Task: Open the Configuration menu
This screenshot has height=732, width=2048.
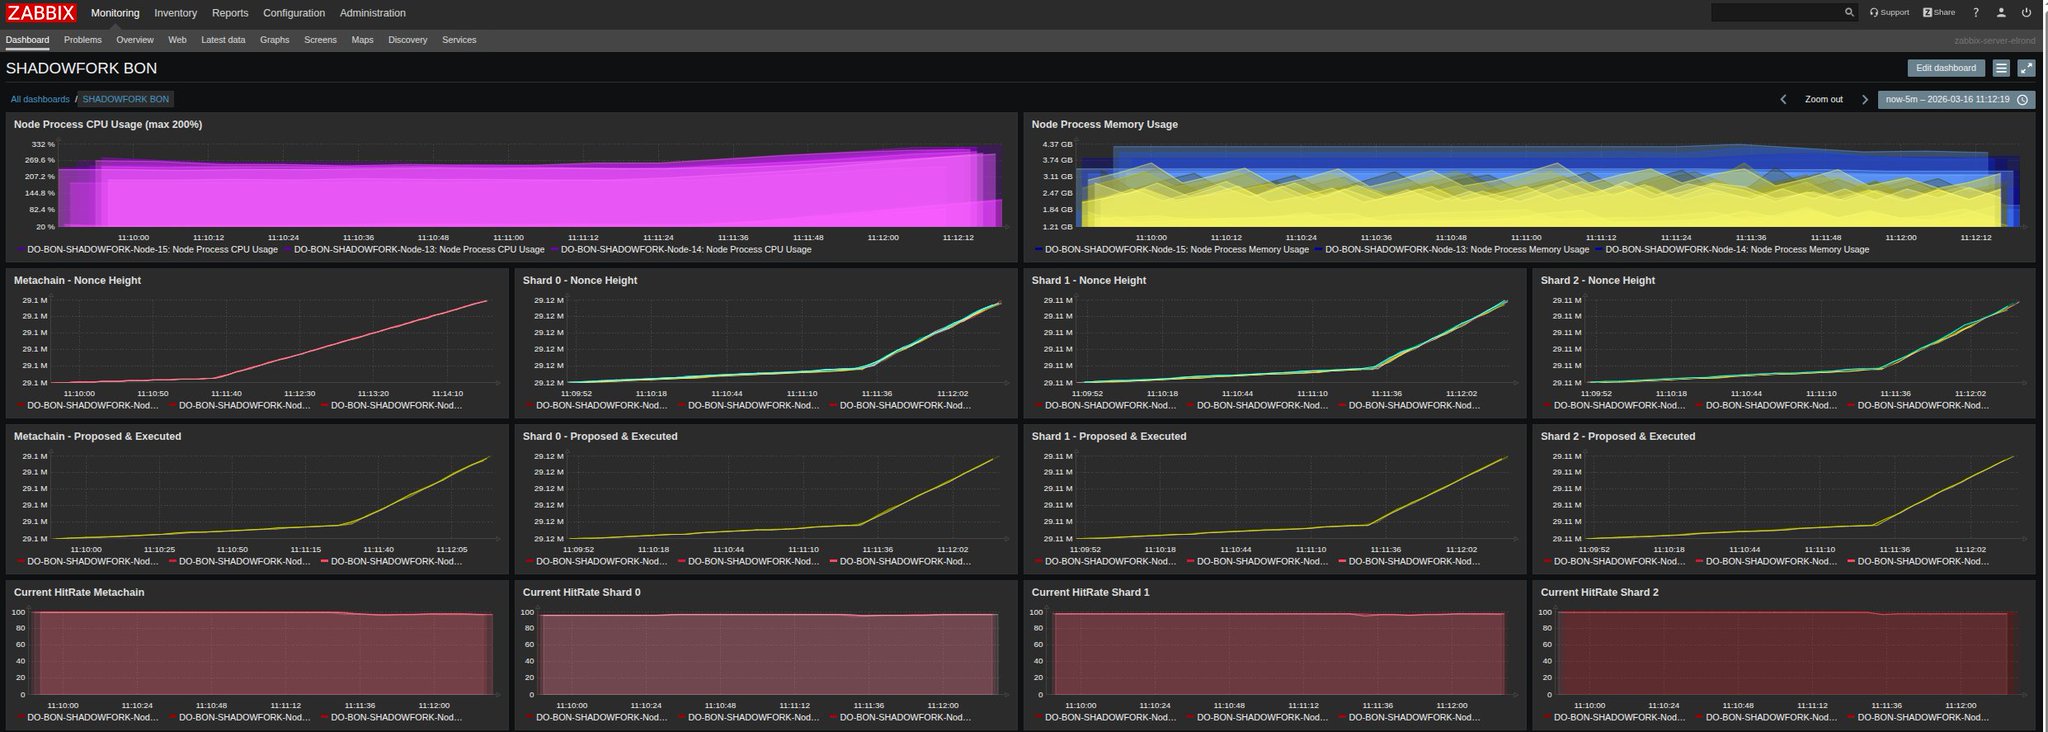Action: [294, 13]
